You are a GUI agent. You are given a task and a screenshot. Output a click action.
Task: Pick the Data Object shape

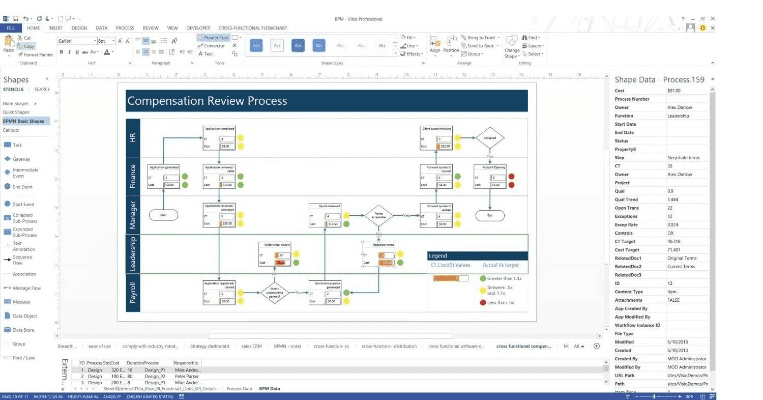(x=23, y=315)
